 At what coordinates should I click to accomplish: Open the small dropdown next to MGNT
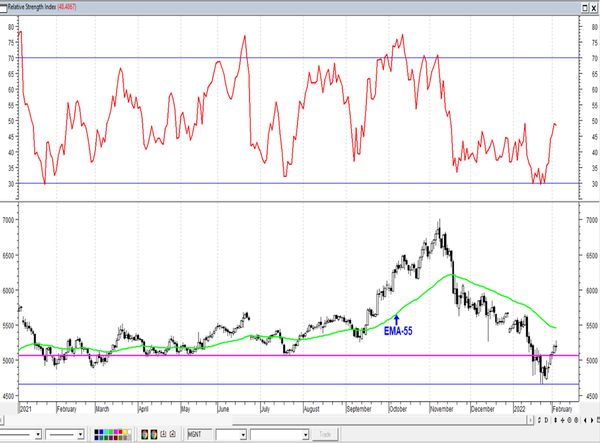tap(243, 435)
